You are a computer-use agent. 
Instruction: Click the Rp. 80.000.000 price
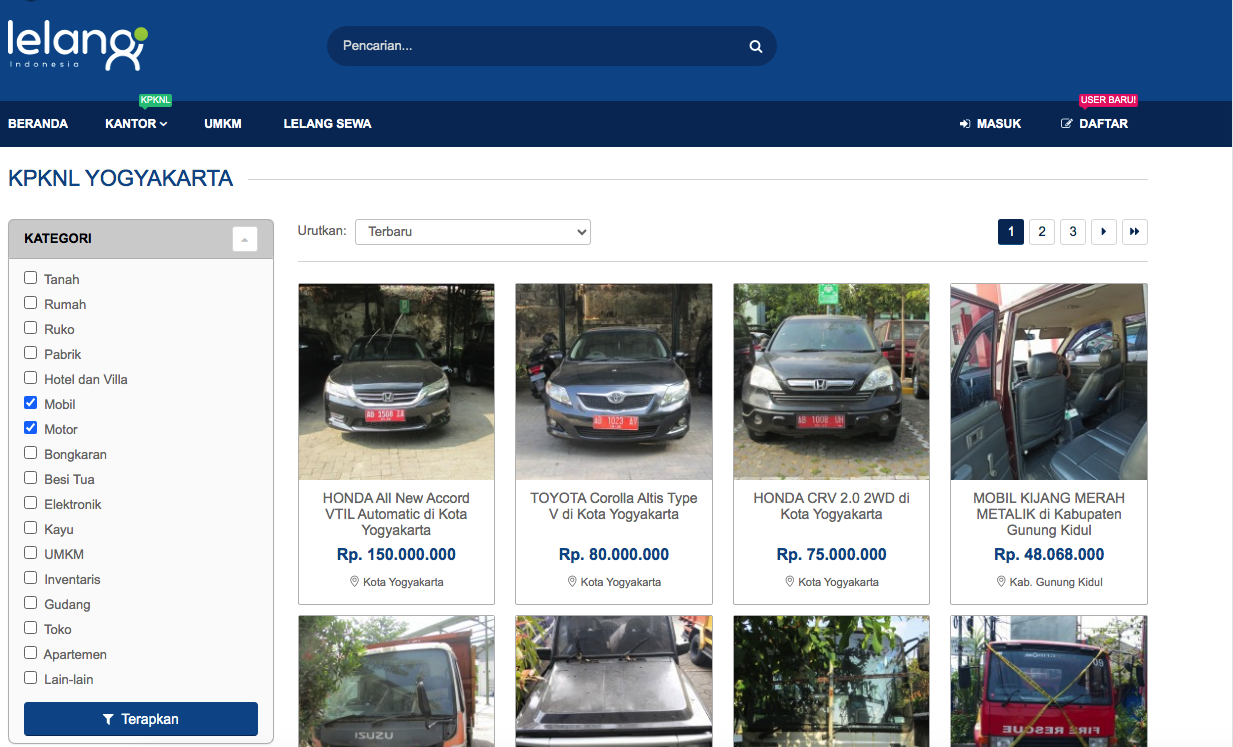pos(614,555)
